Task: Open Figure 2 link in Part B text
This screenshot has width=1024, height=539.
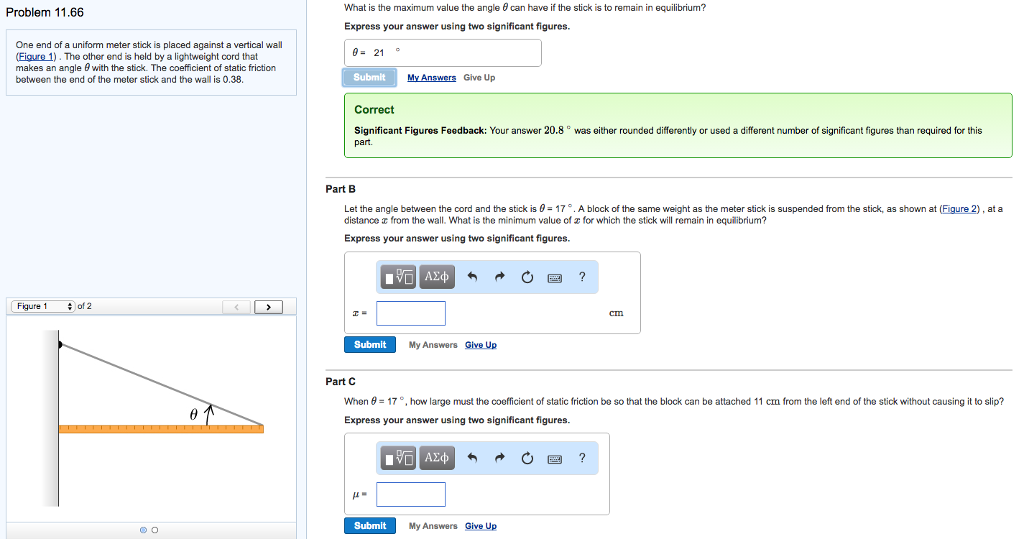Action: tap(959, 209)
